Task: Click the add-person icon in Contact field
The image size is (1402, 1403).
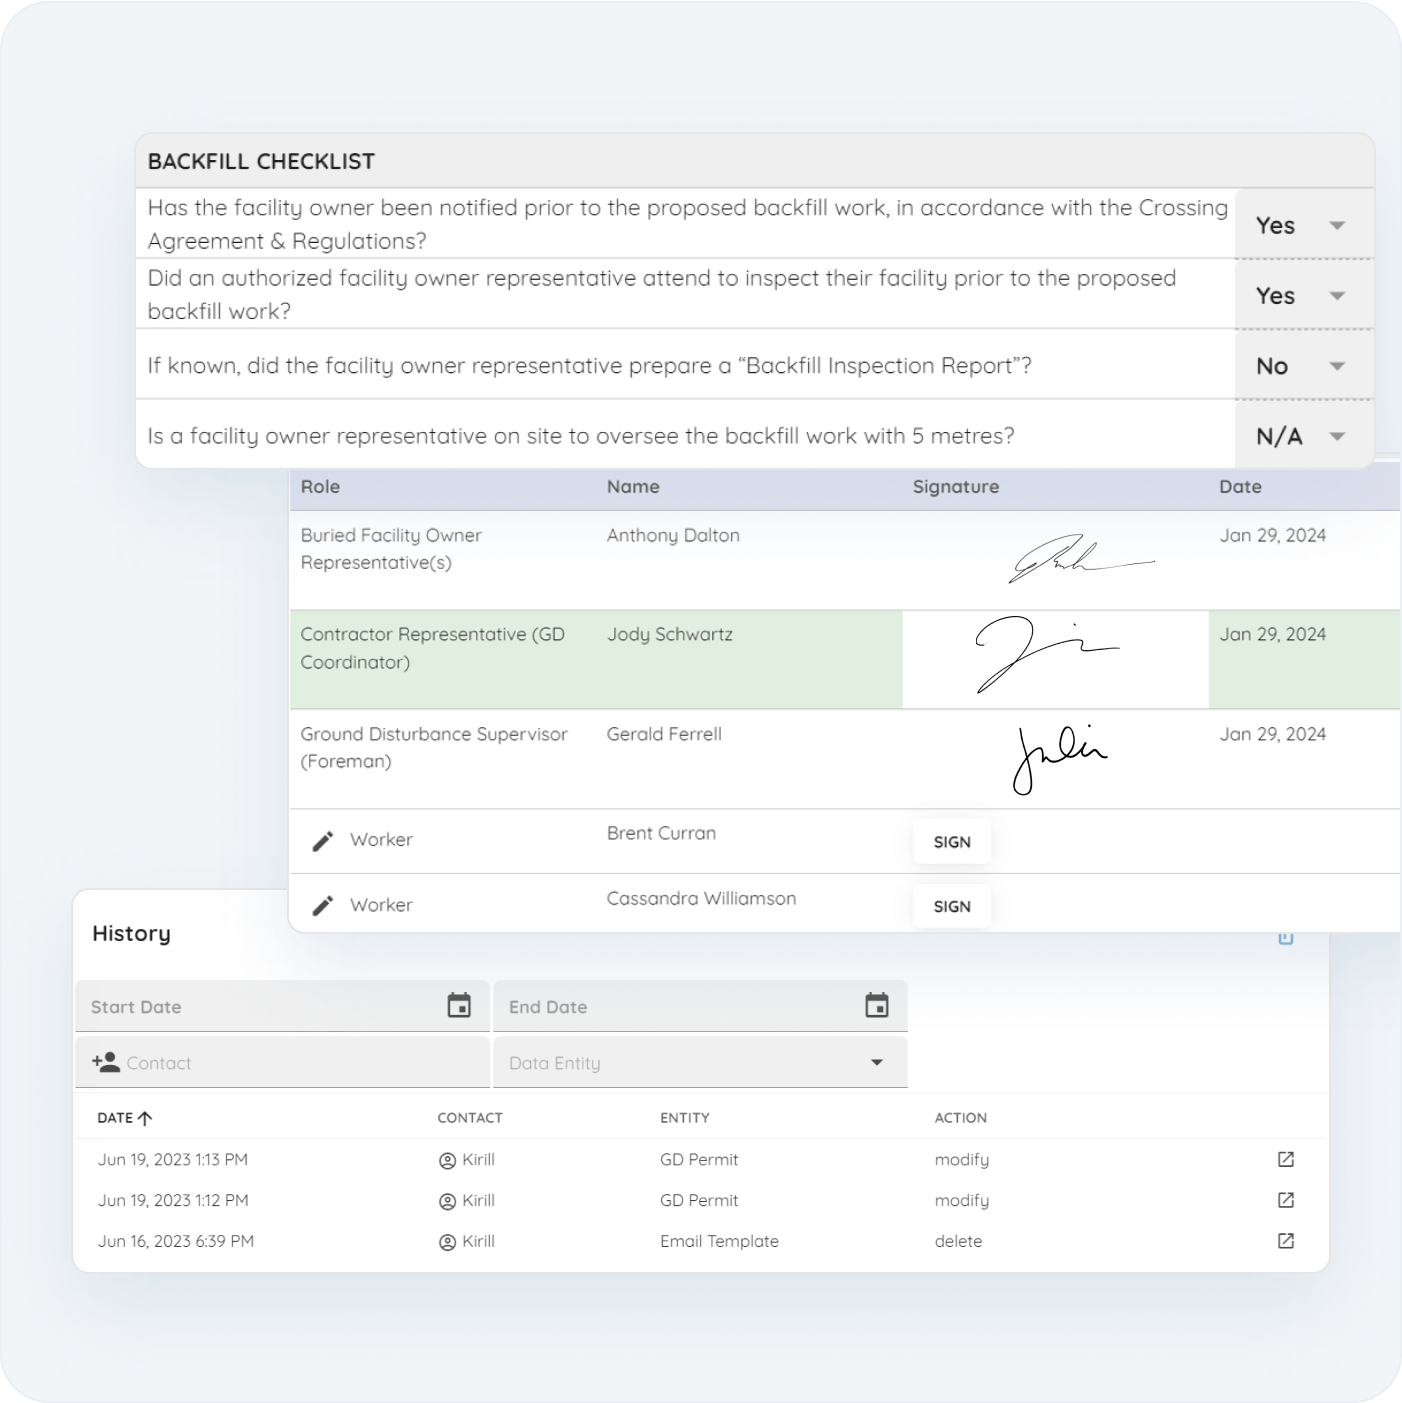Action: (105, 1062)
